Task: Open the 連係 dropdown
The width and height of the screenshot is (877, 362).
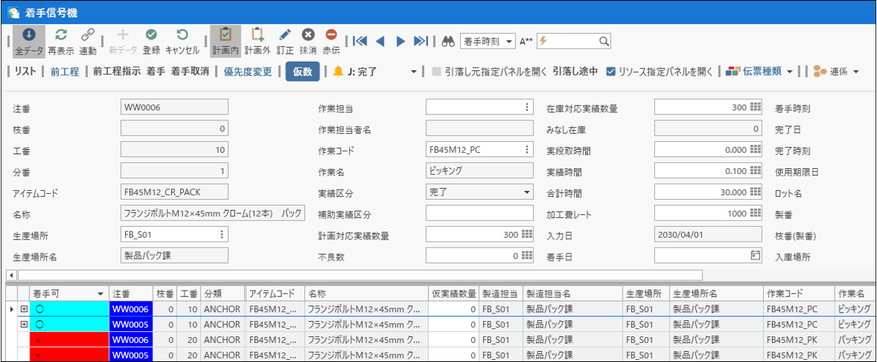Action: click(x=856, y=72)
